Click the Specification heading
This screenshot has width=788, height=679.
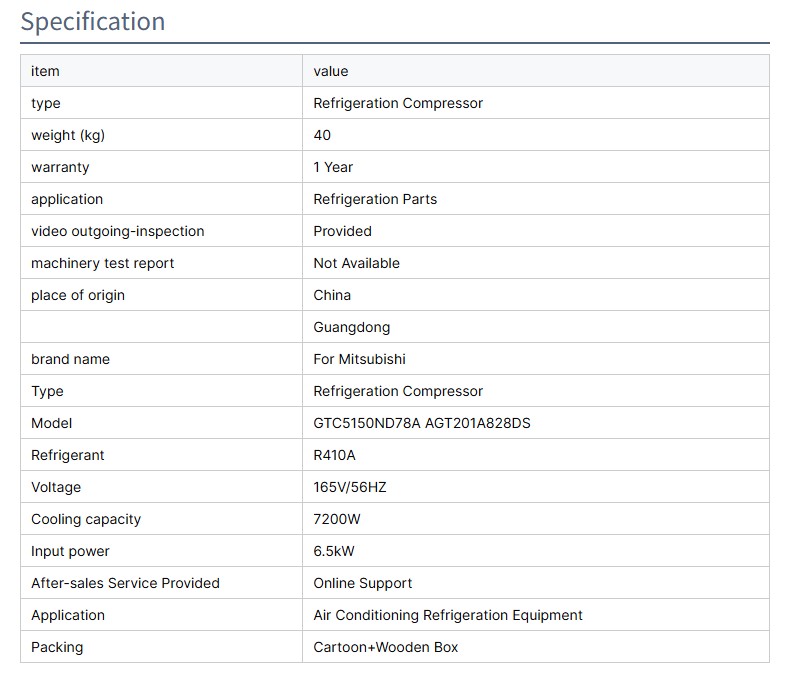[93, 21]
